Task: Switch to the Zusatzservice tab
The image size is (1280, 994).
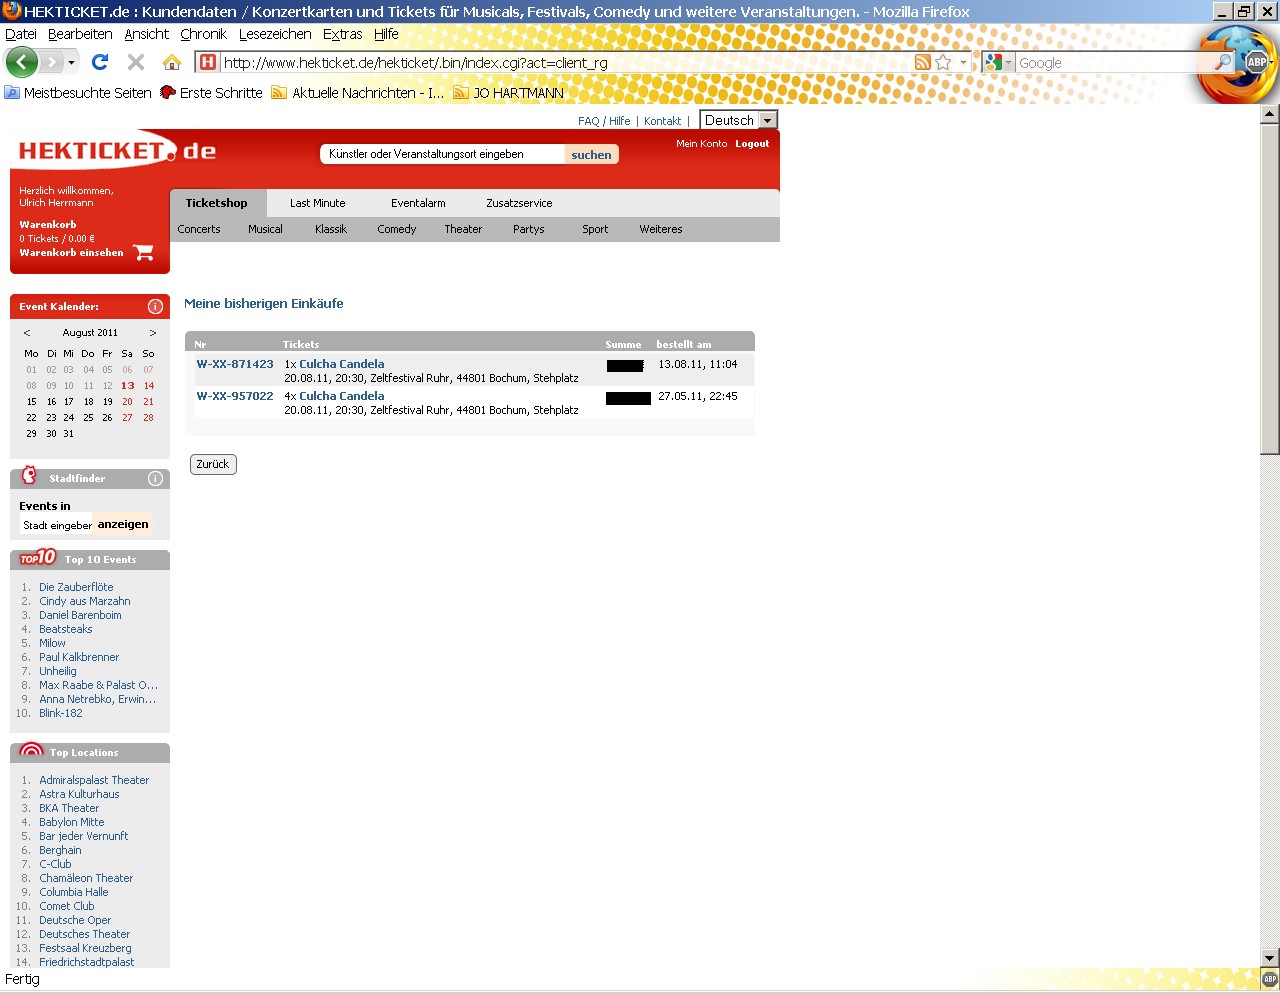Action: 519,203
